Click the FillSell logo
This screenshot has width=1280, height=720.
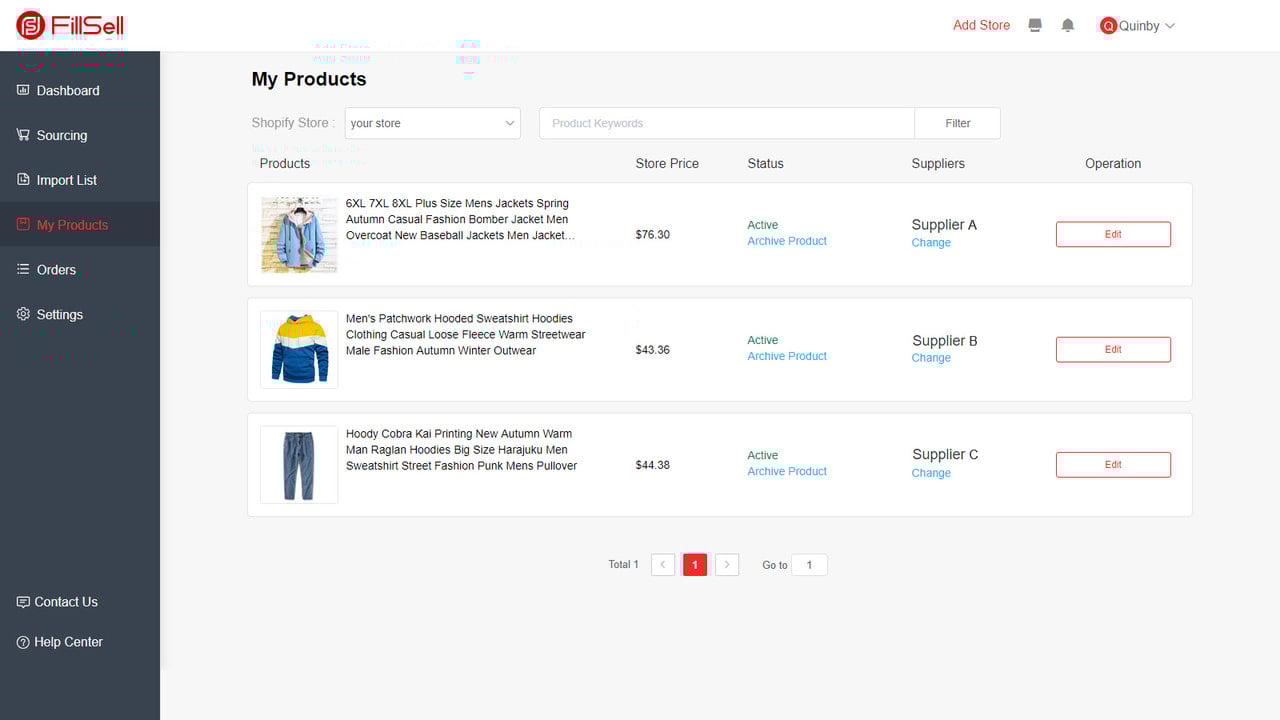70,25
